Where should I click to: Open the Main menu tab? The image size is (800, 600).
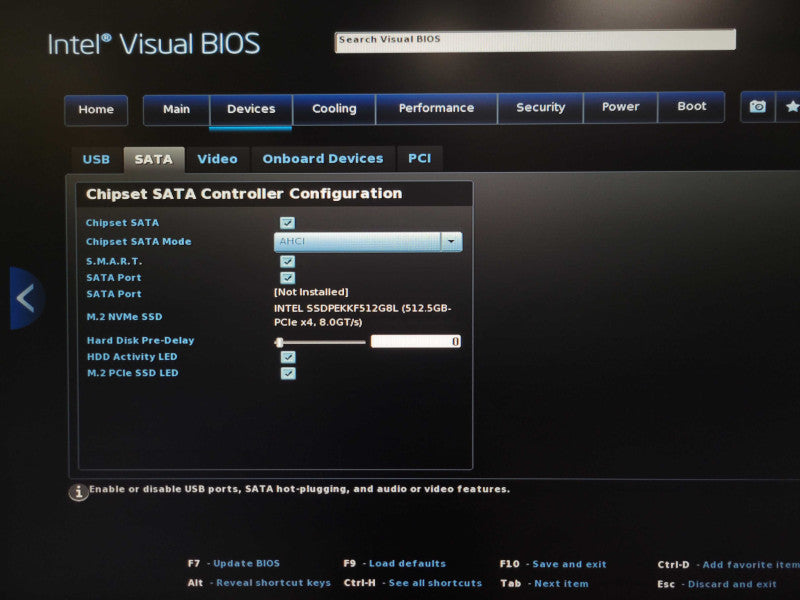pos(177,109)
